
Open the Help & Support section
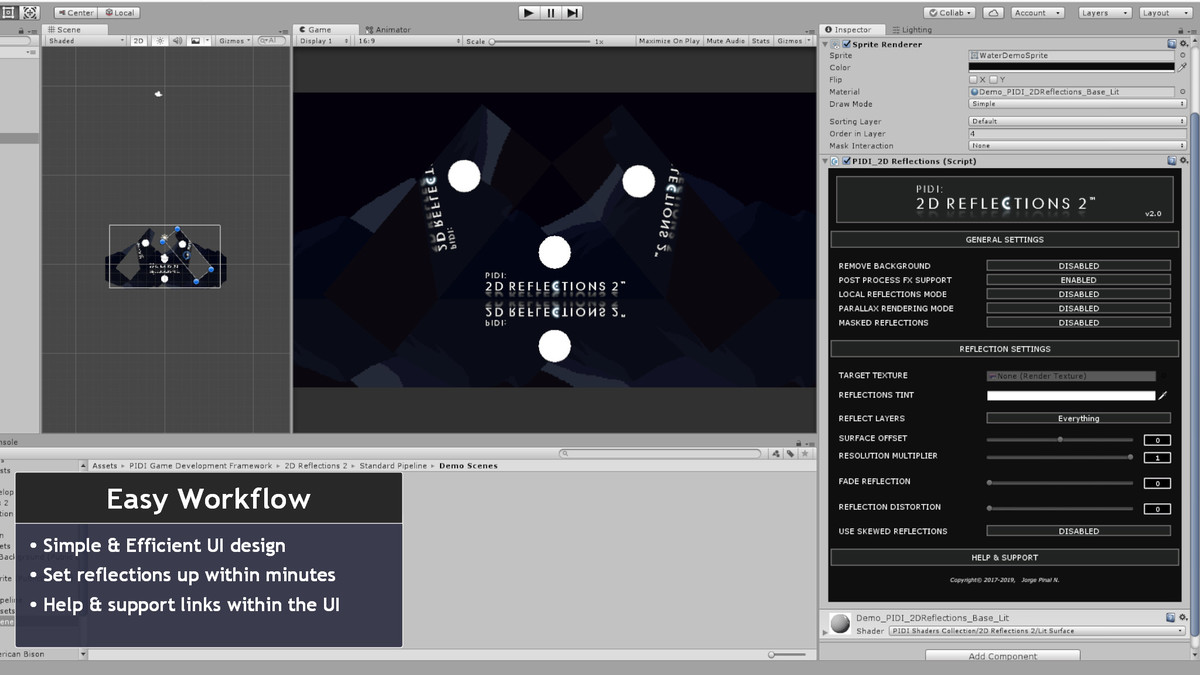(1003, 557)
